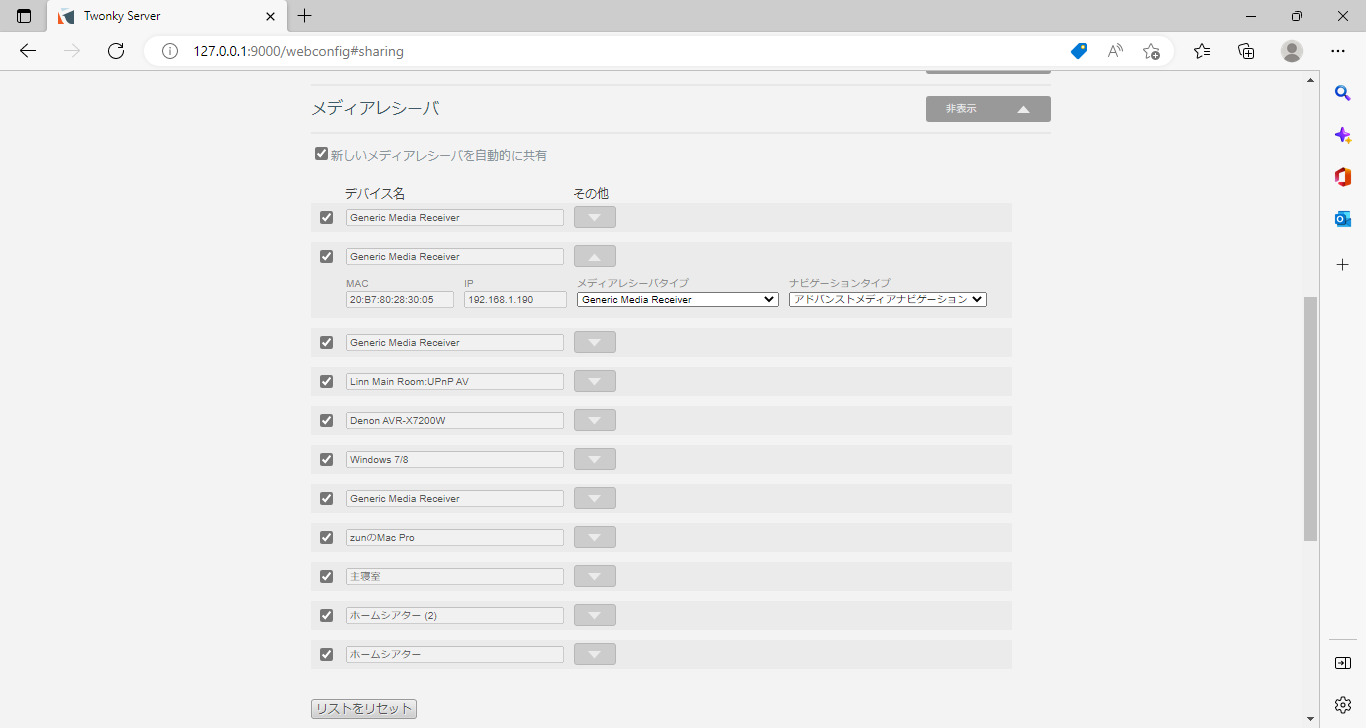The image size is (1366, 728).
Task: Uncheck the Windows 7/8 device
Action: (326, 459)
